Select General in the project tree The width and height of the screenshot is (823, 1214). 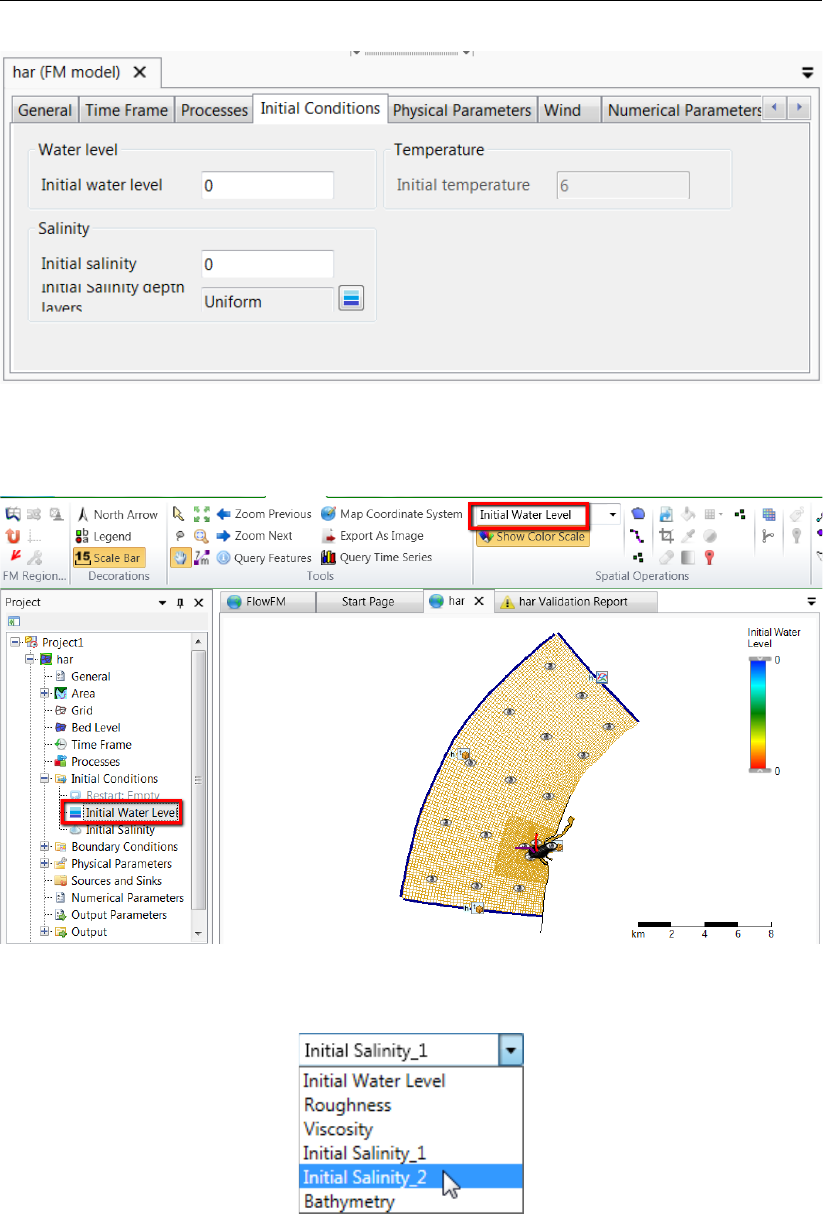(90, 676)
